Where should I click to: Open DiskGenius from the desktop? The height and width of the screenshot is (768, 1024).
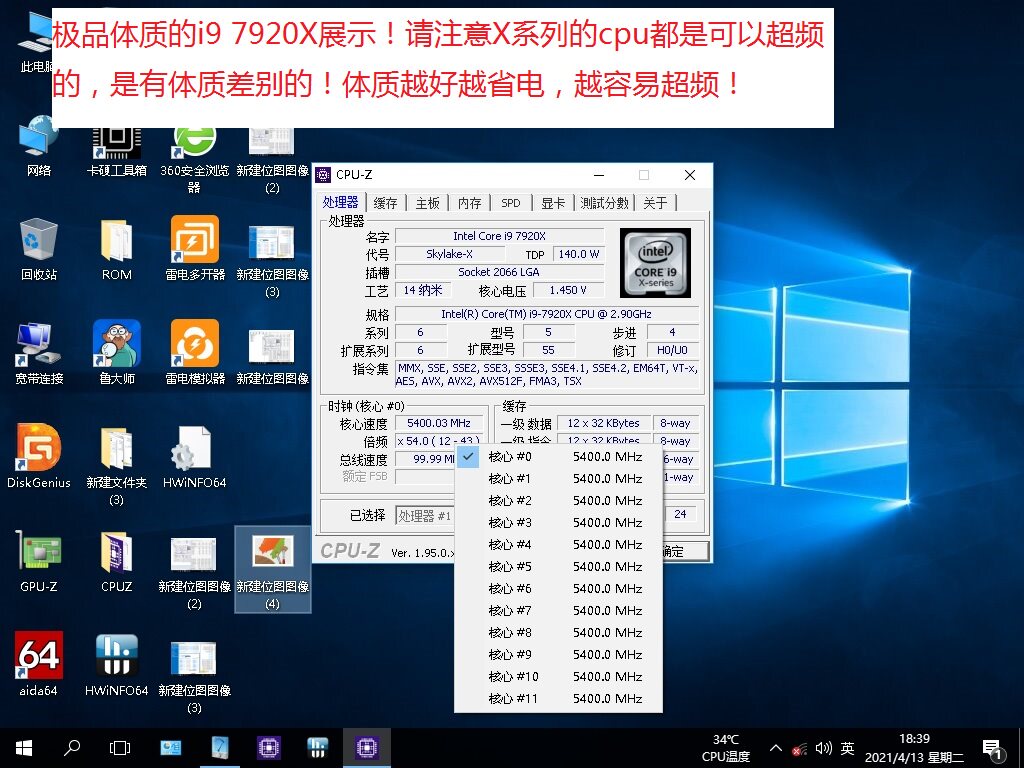[39, 456]
